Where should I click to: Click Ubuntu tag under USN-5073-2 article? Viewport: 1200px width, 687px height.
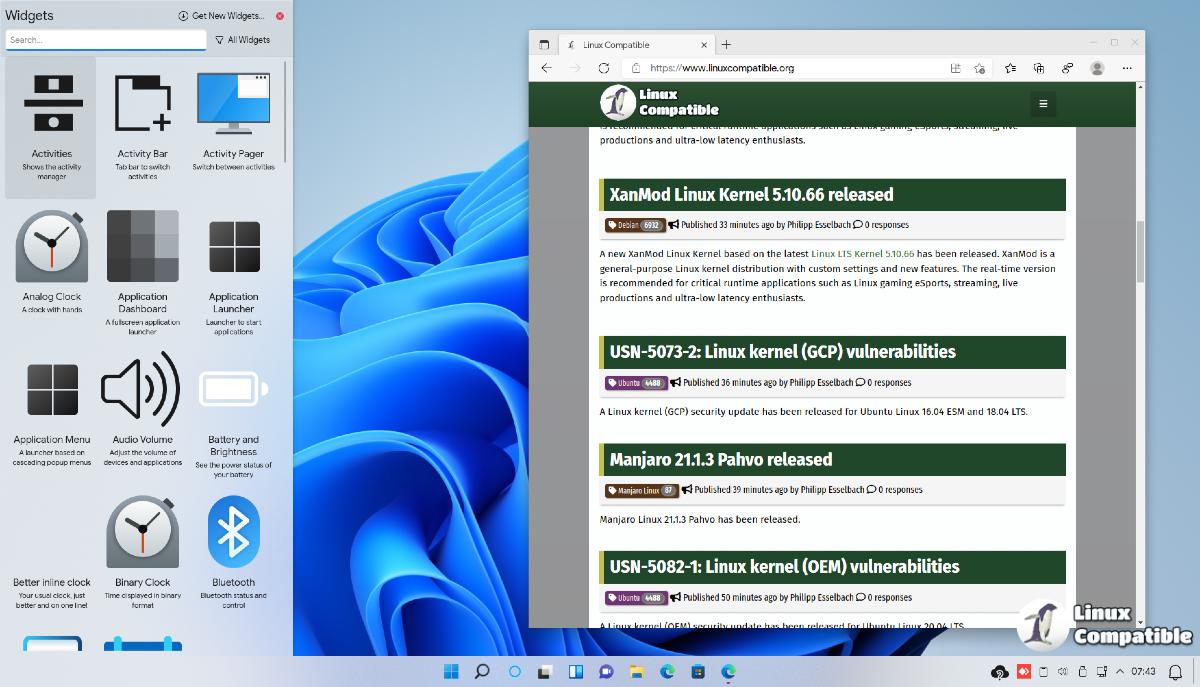(636, 382)
